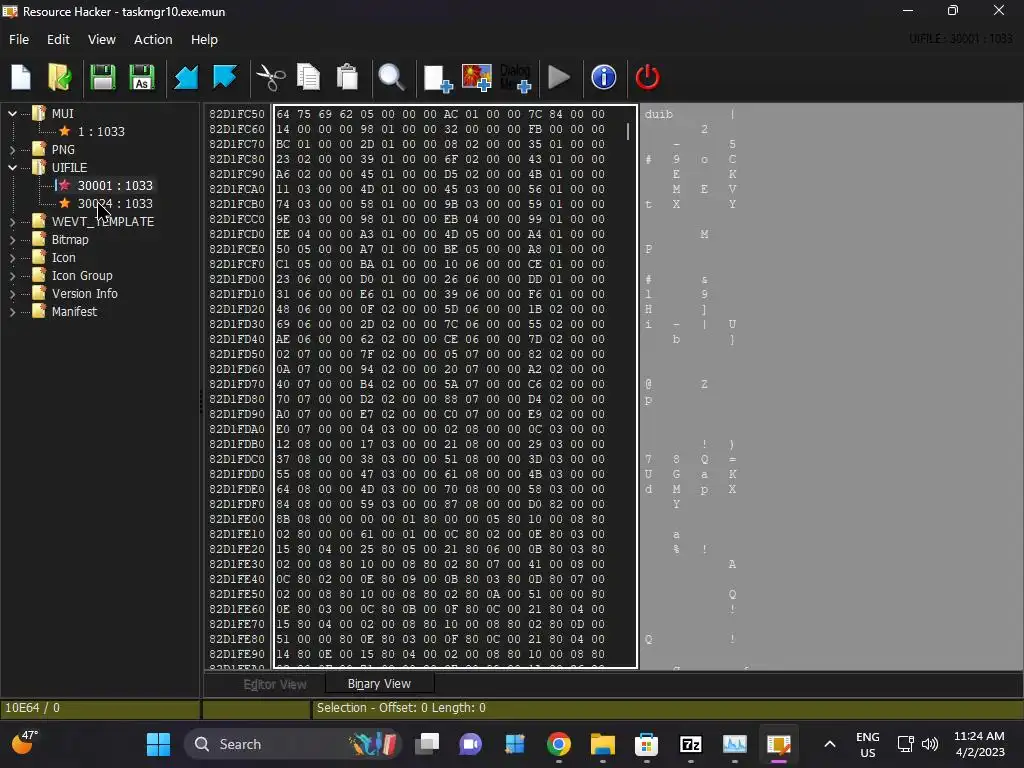
Task: Click hex address 82D1FE00
Action: pyautogui.click(x=237, y=519)
